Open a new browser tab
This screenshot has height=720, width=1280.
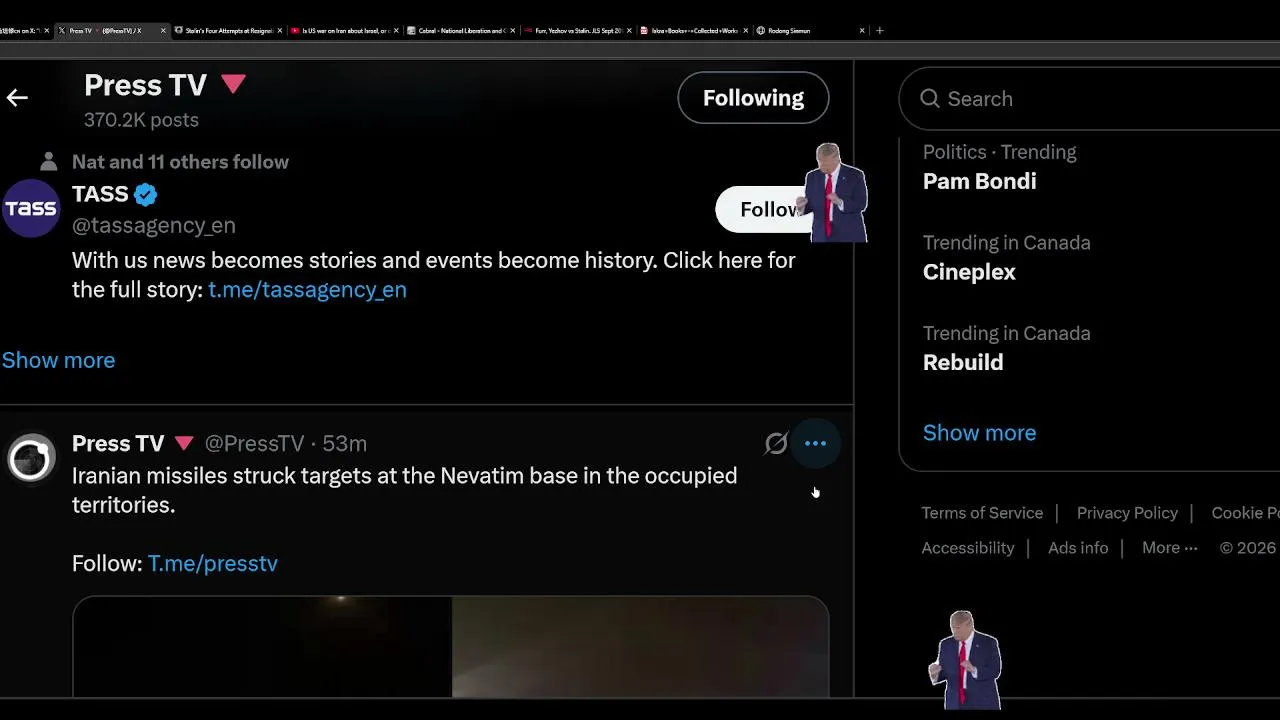click(879, 31)
